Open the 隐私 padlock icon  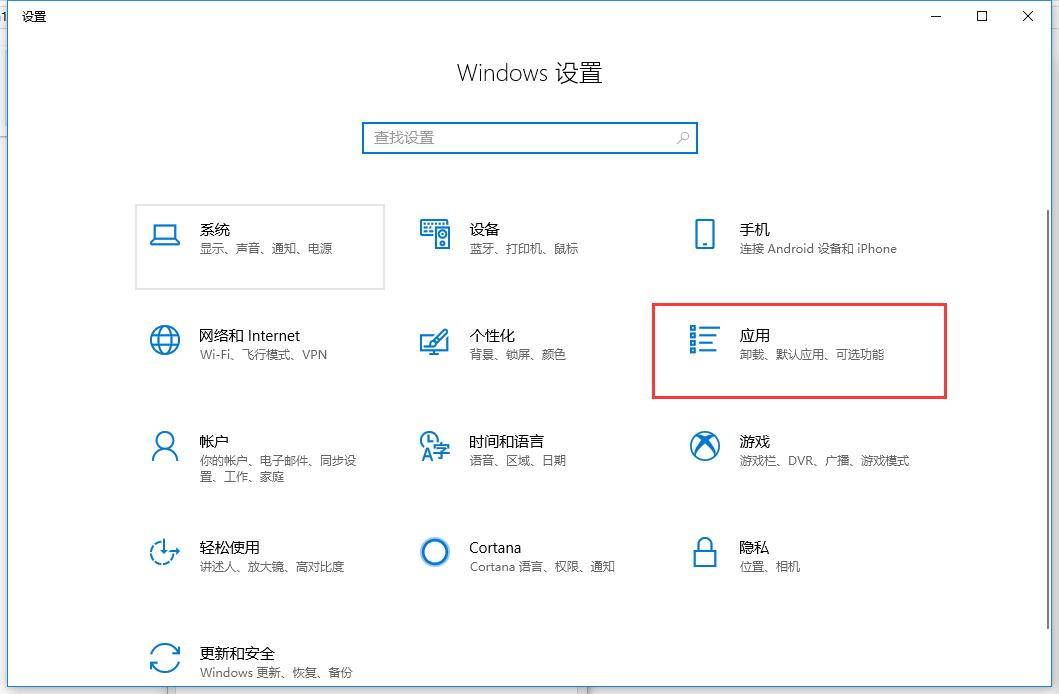(704, 552)
